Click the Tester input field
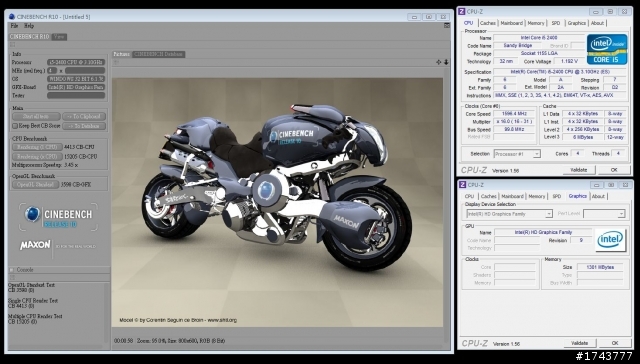The width and height of the screenshot is (640, 364). (76, 95)
